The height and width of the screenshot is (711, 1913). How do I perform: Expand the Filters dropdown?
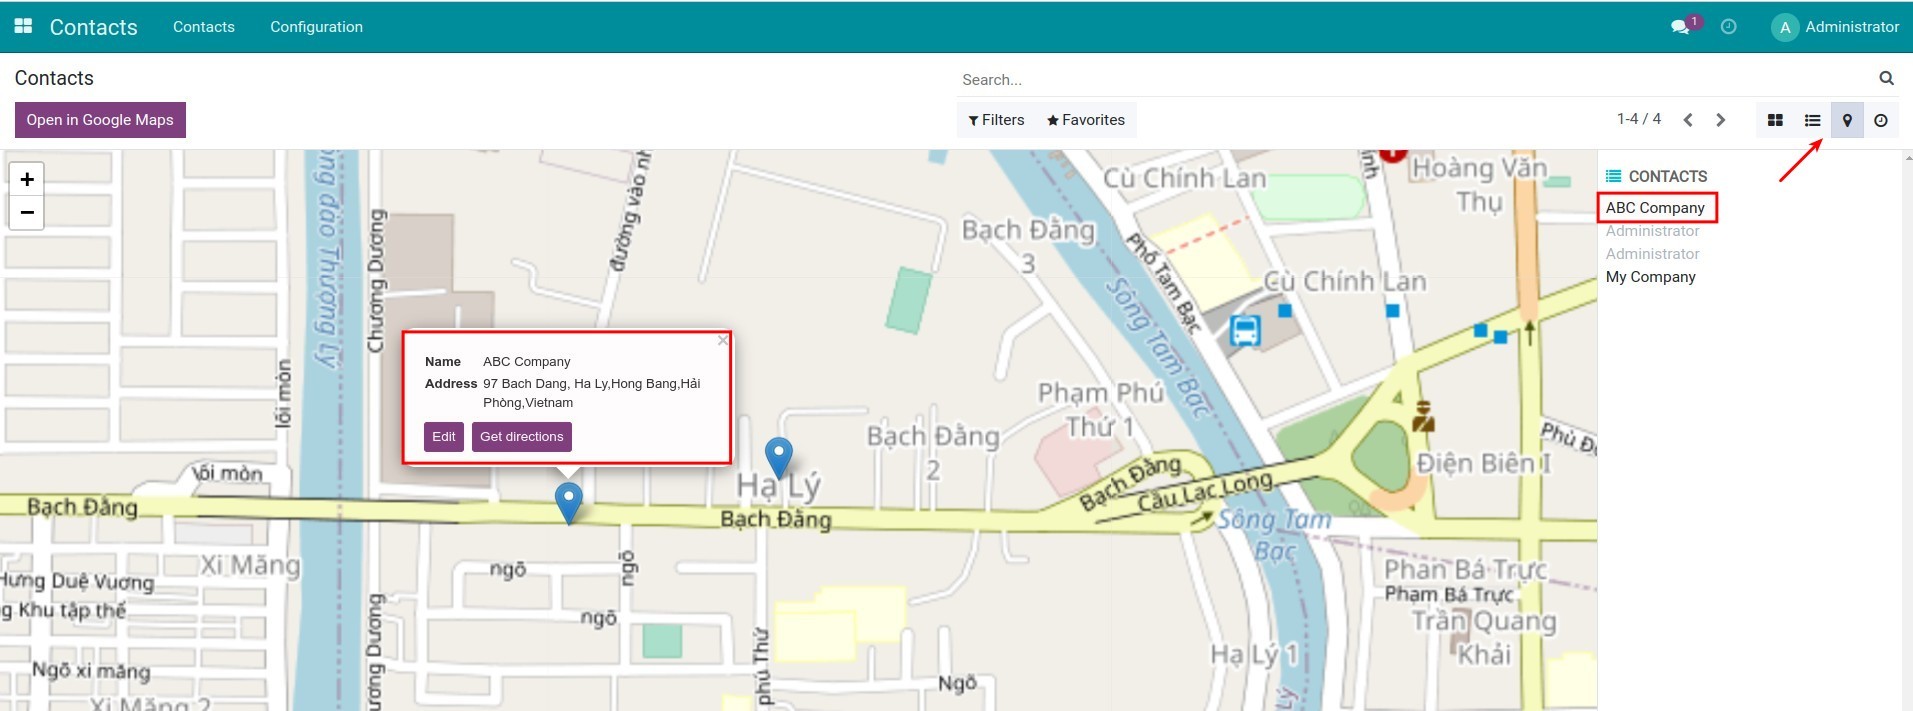click(x=996, y=120)
